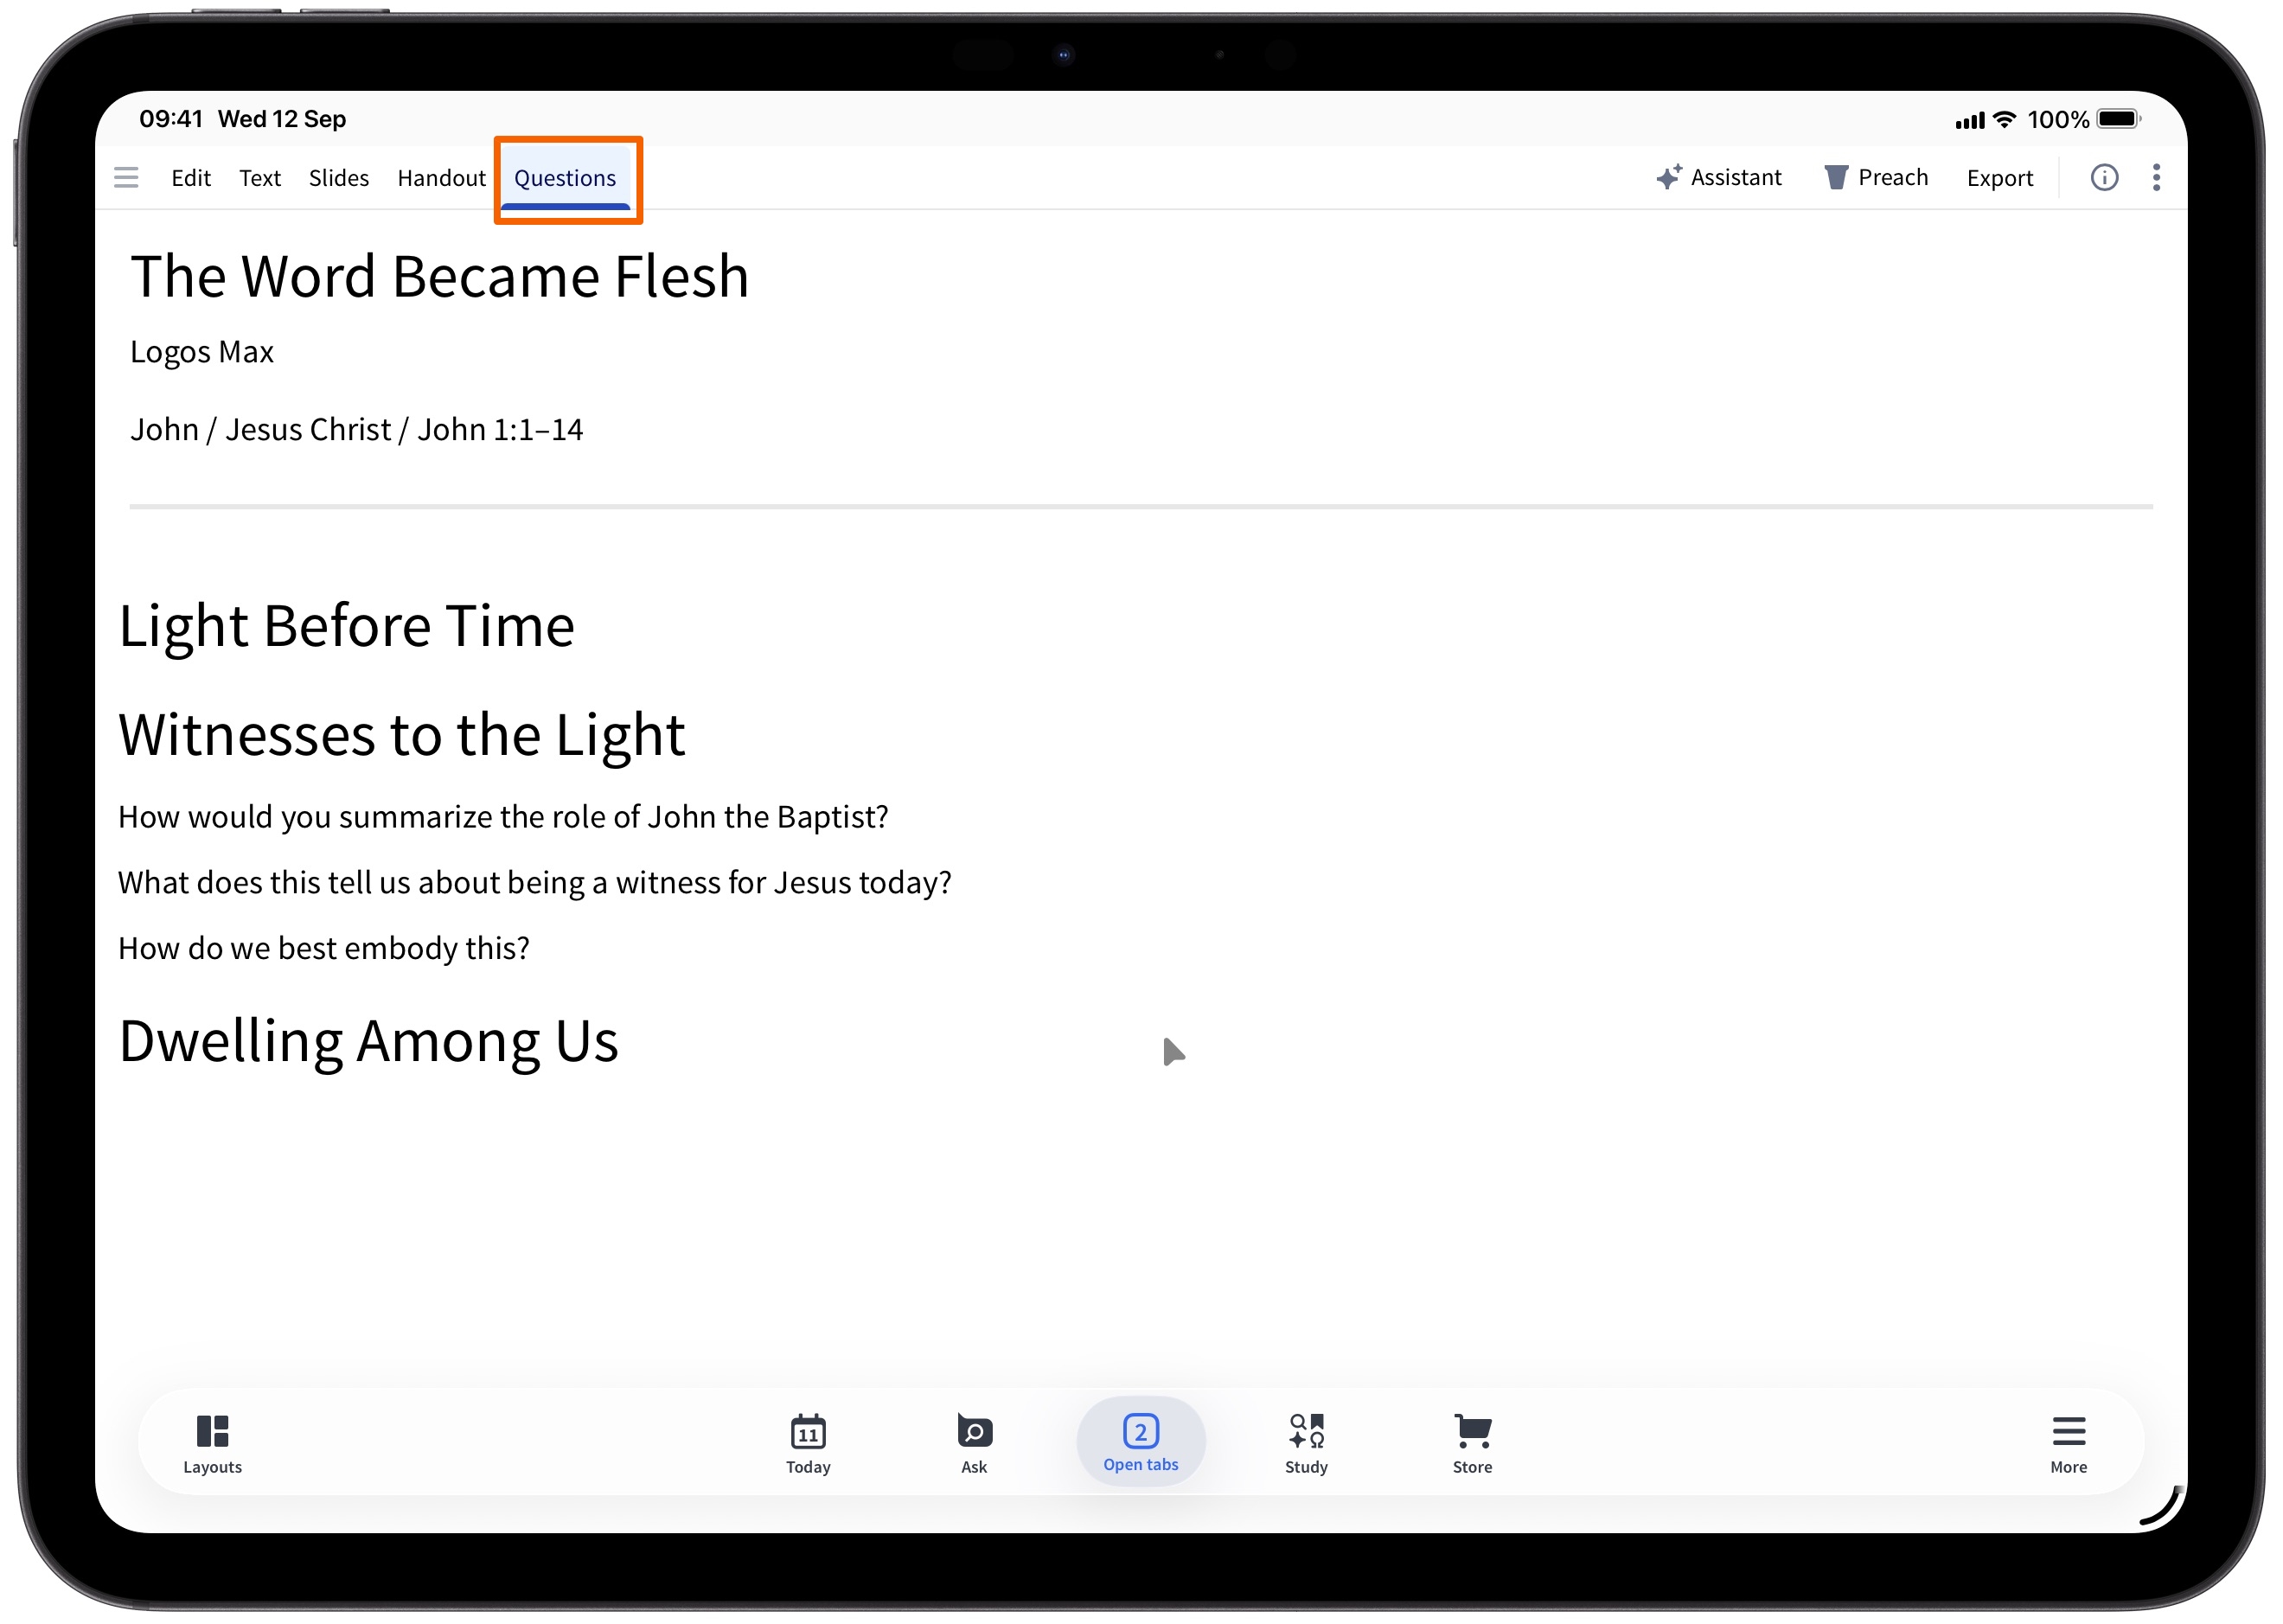Open the info circle icon
2283x1624 pixels.
(x=2104, y=178)
